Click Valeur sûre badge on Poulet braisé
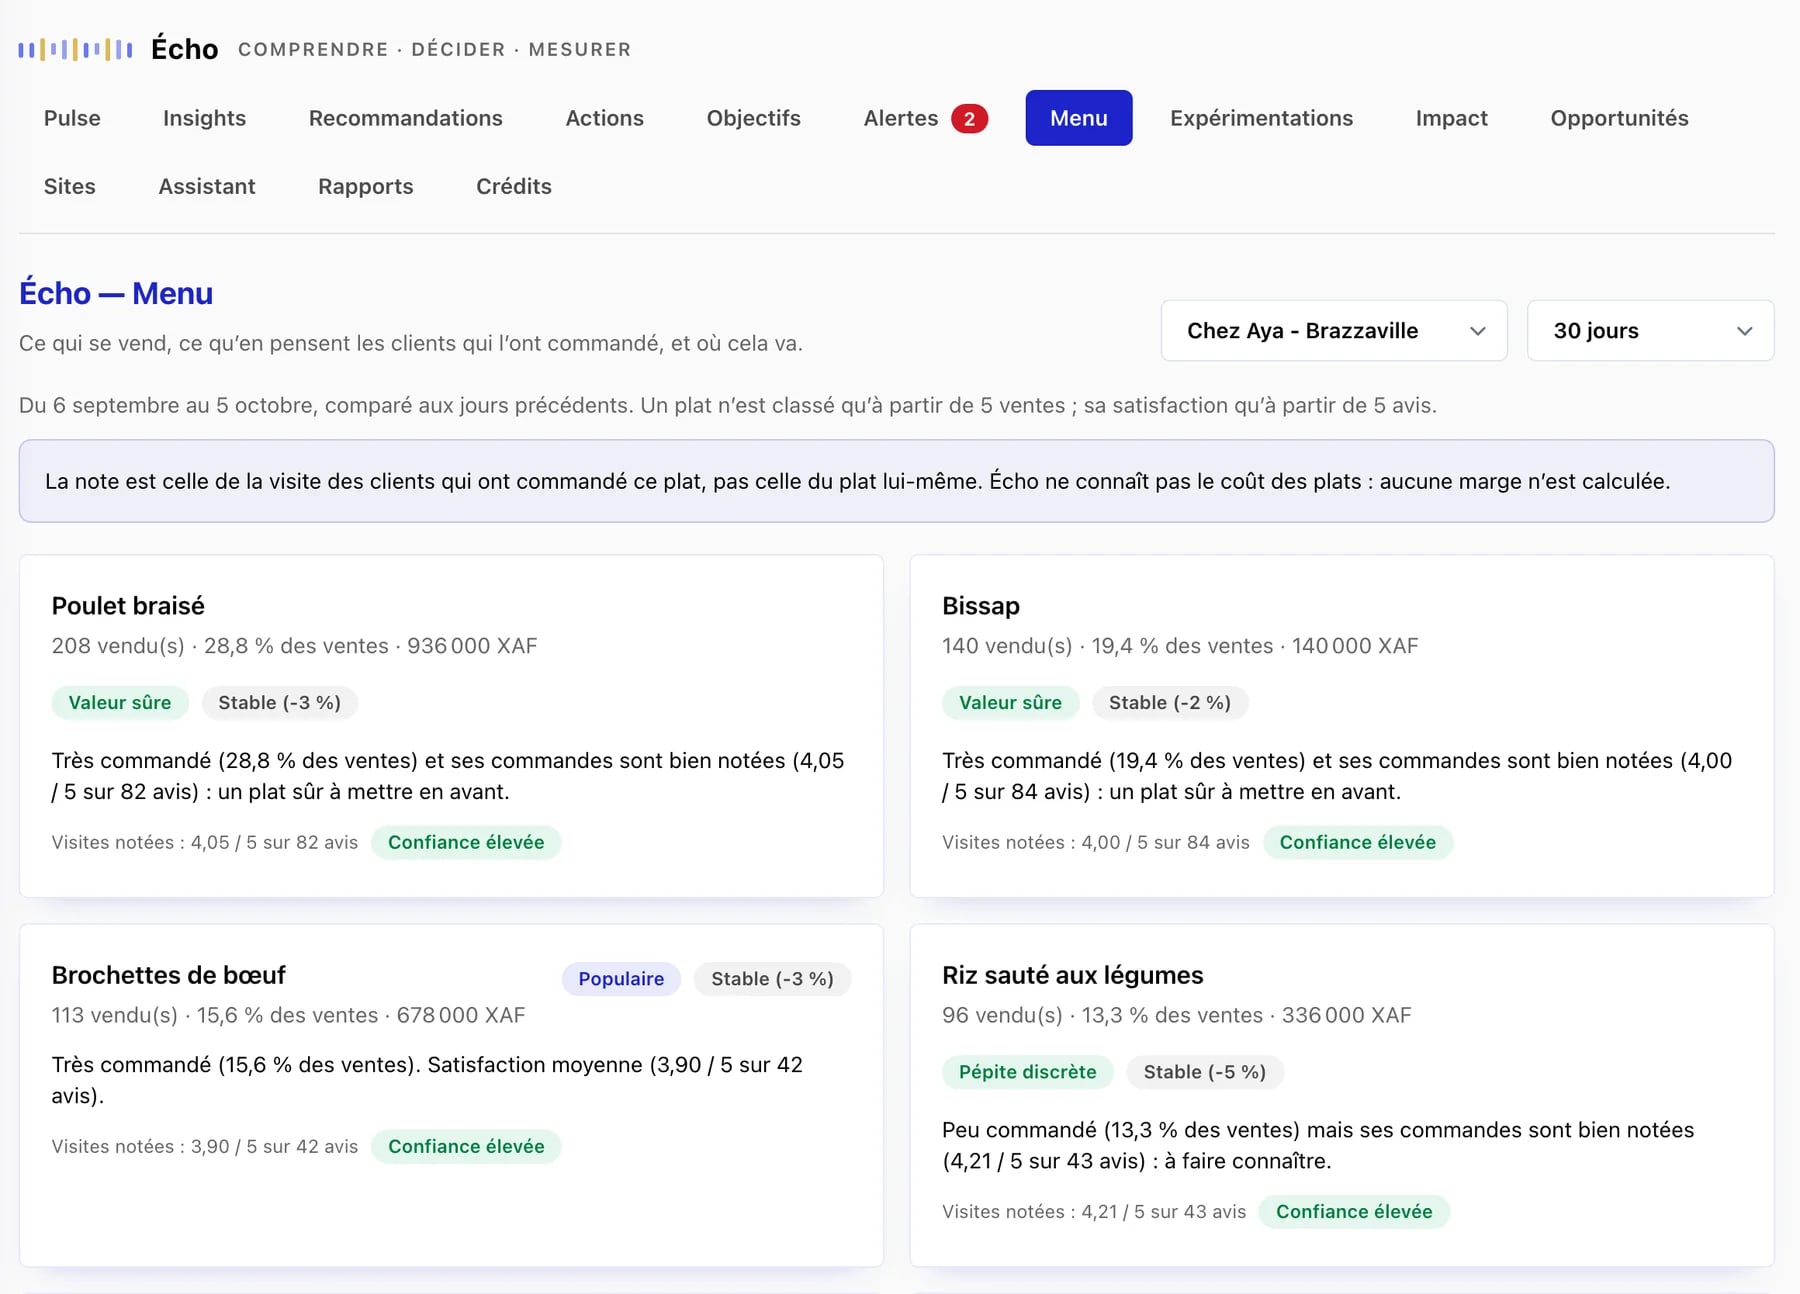Viewport: 1800px width, 1294px height. point(119,703)
